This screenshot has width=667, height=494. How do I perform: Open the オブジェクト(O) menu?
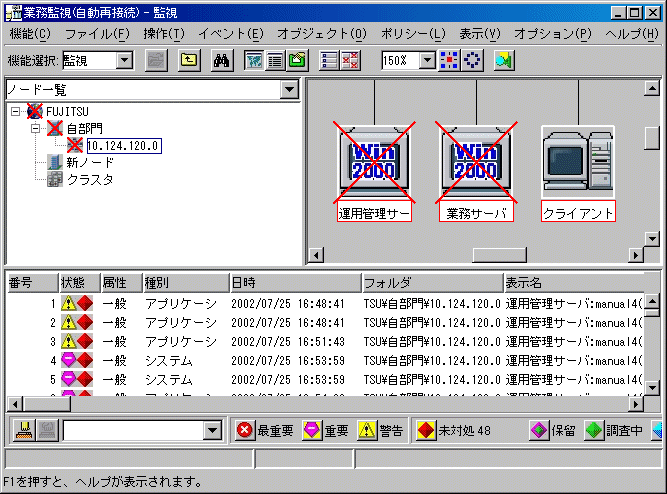pos(322,34)
